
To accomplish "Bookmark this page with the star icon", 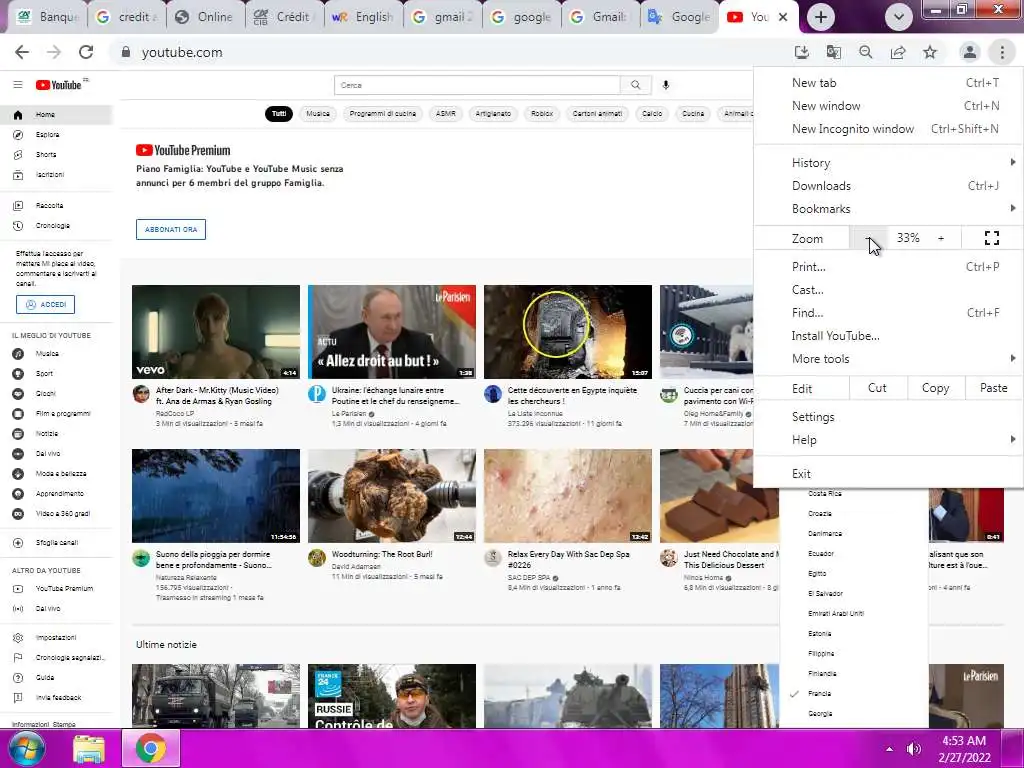I will pos(930,52).
